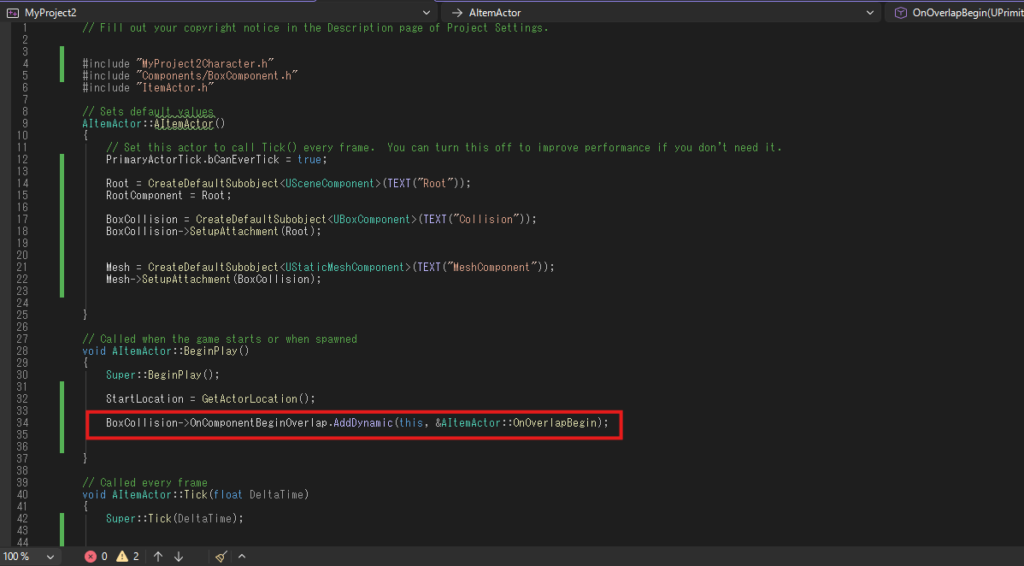Jump to next issue with down arrow

(x=179, y=556)
